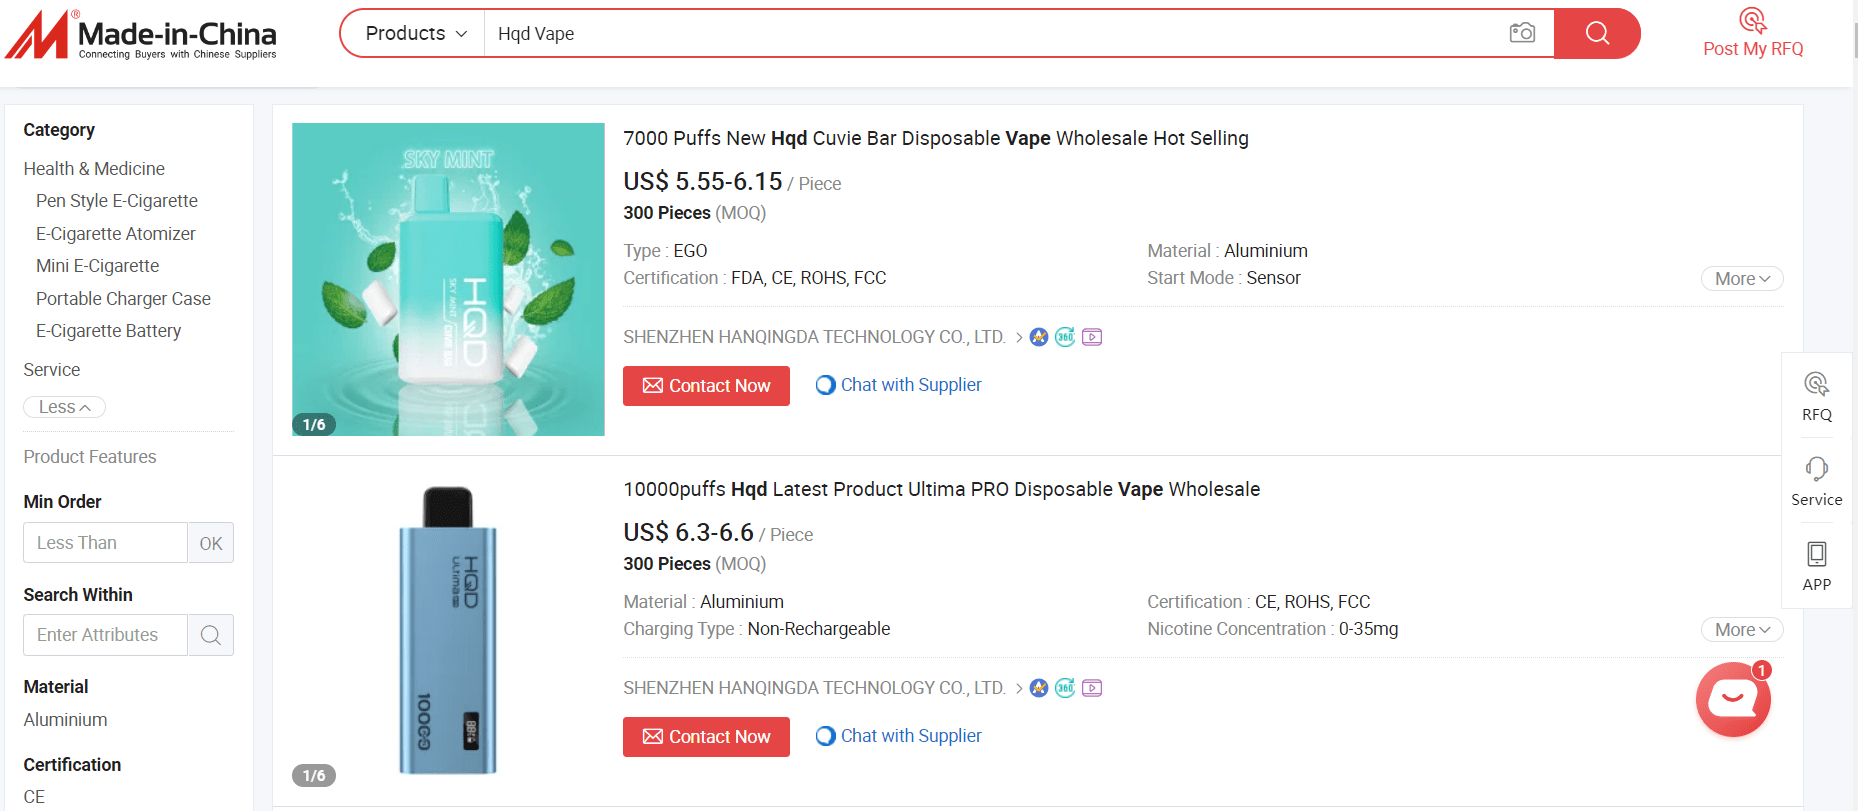Open the E-Cigarette Atomizer category
The image size is (1858, 811).
[116, 234]
